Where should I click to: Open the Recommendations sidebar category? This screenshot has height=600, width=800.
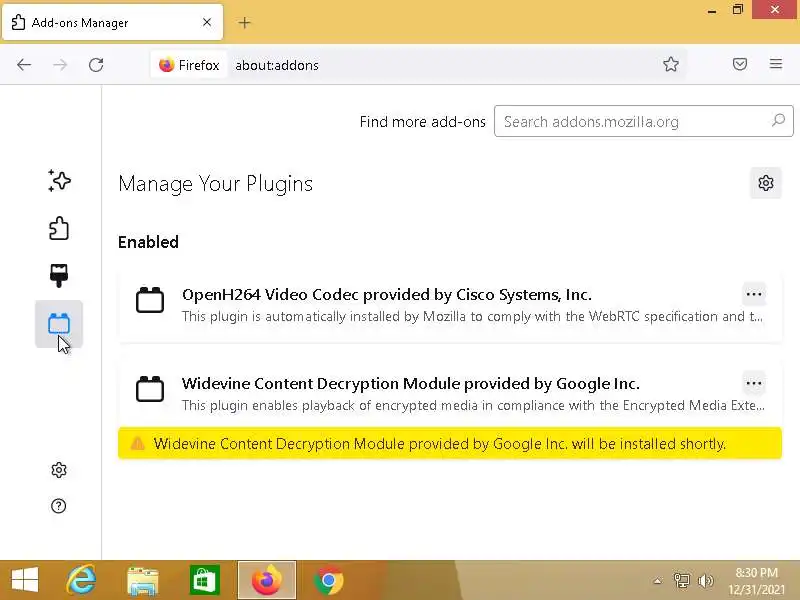tap(59, 181)
